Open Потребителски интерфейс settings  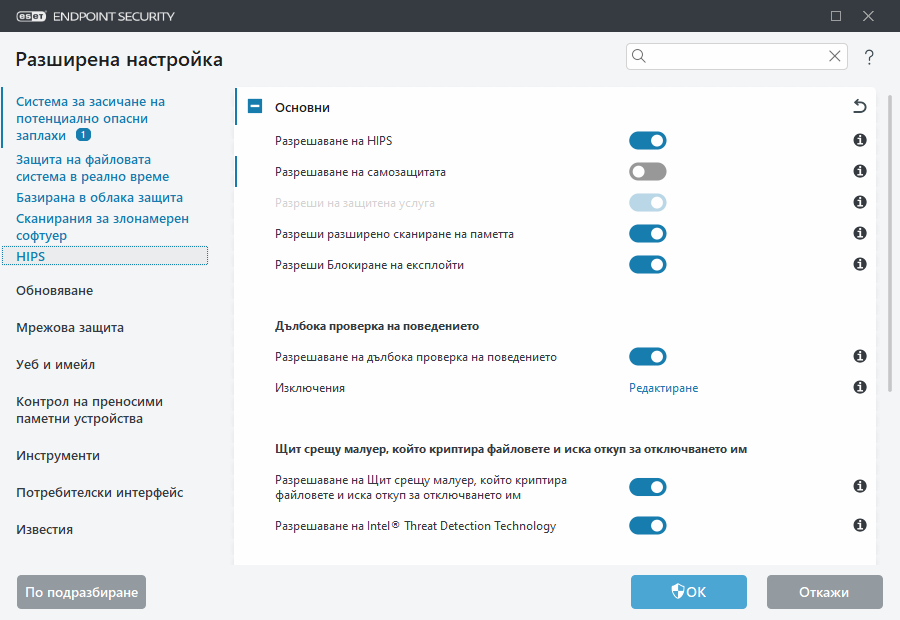[x=100, y=493]
